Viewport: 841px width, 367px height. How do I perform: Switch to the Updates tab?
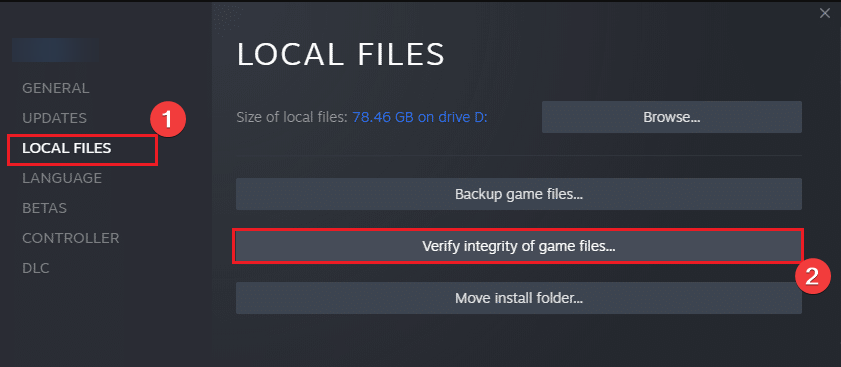(x=54, y=118)
